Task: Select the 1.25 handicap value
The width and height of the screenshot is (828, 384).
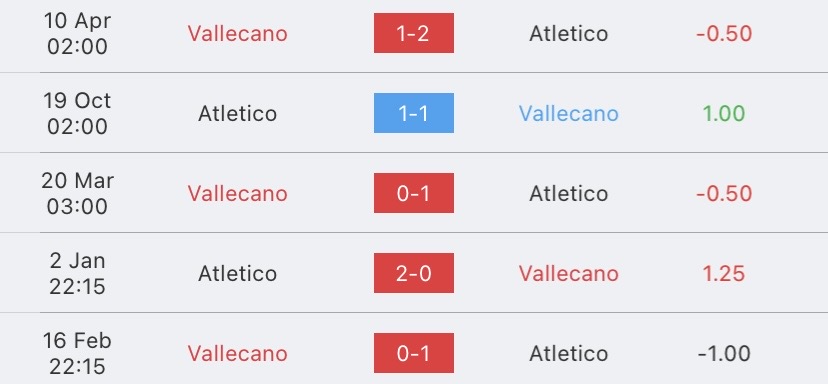Action: pyautogui.click(x=724, y=274)
